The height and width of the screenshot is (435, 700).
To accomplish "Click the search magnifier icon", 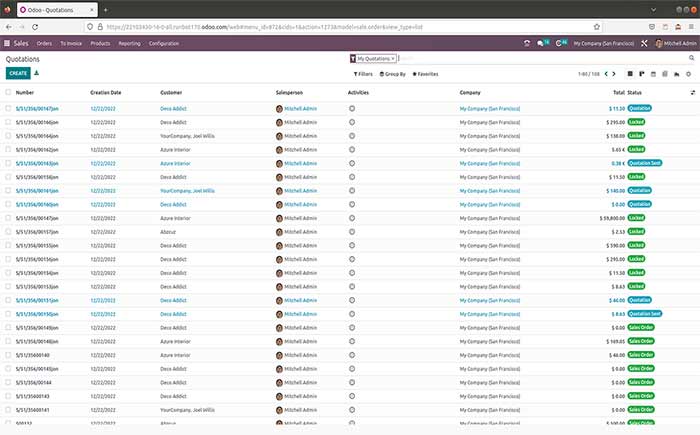I will [x=692, y=58].
